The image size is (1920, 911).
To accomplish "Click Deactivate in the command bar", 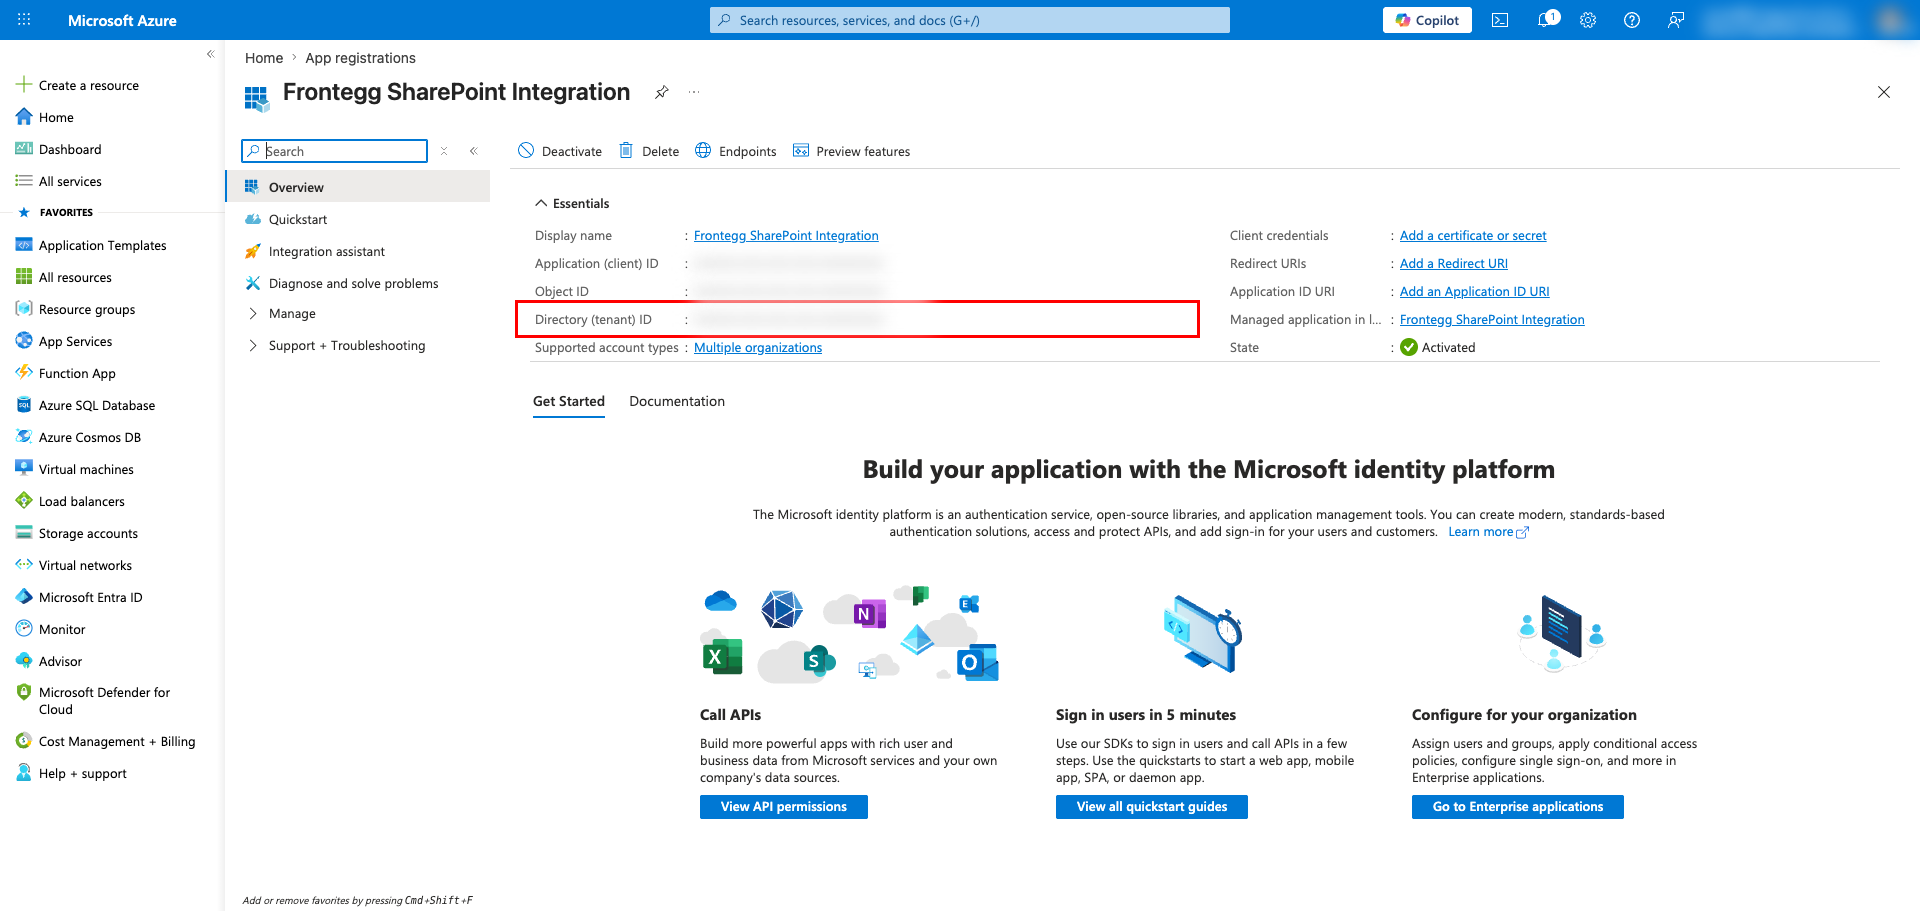I will click(560, 151).
